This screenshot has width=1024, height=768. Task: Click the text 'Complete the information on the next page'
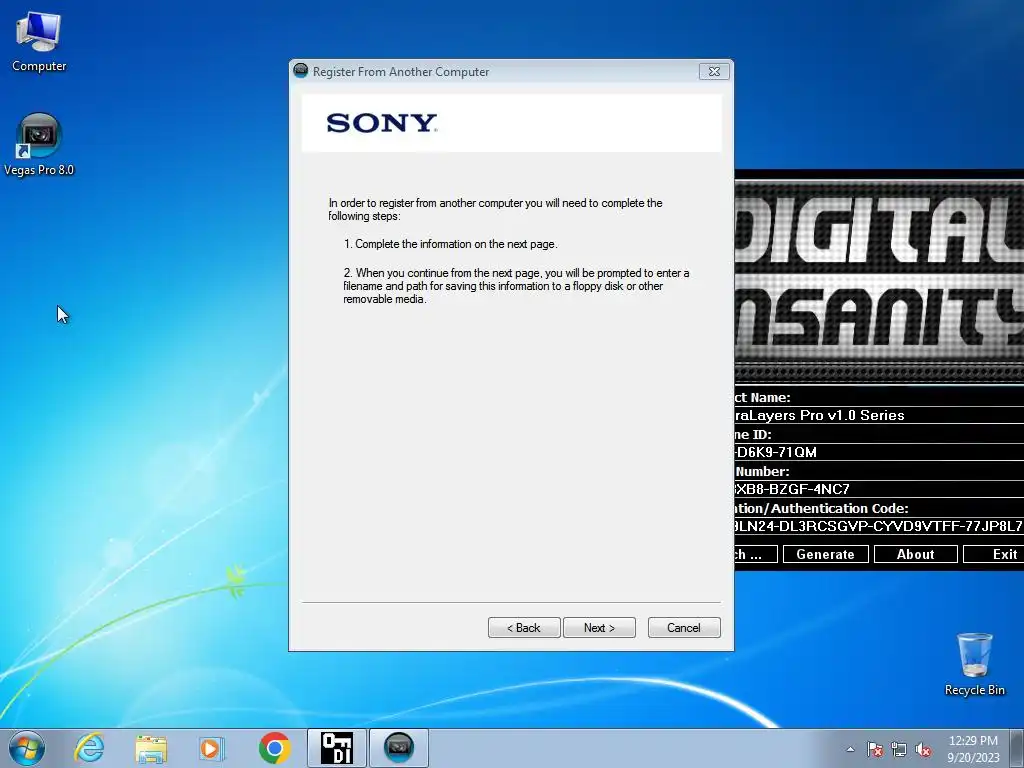pos(456,244)
